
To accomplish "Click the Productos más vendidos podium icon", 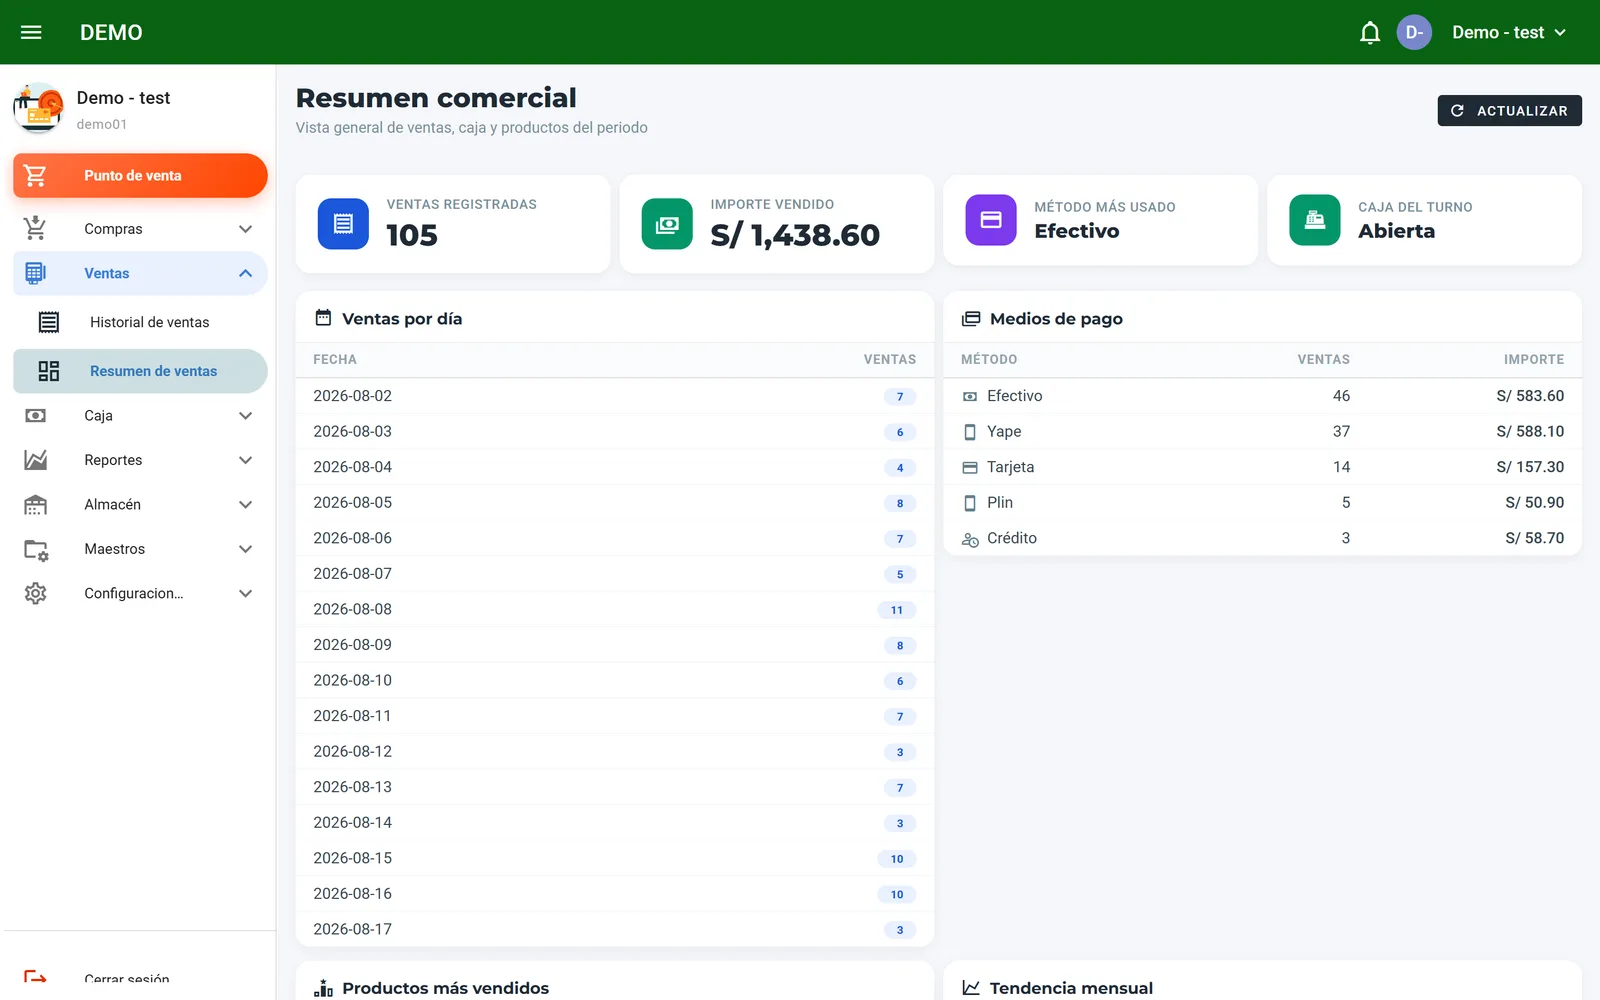I will [x=323, y=988].
